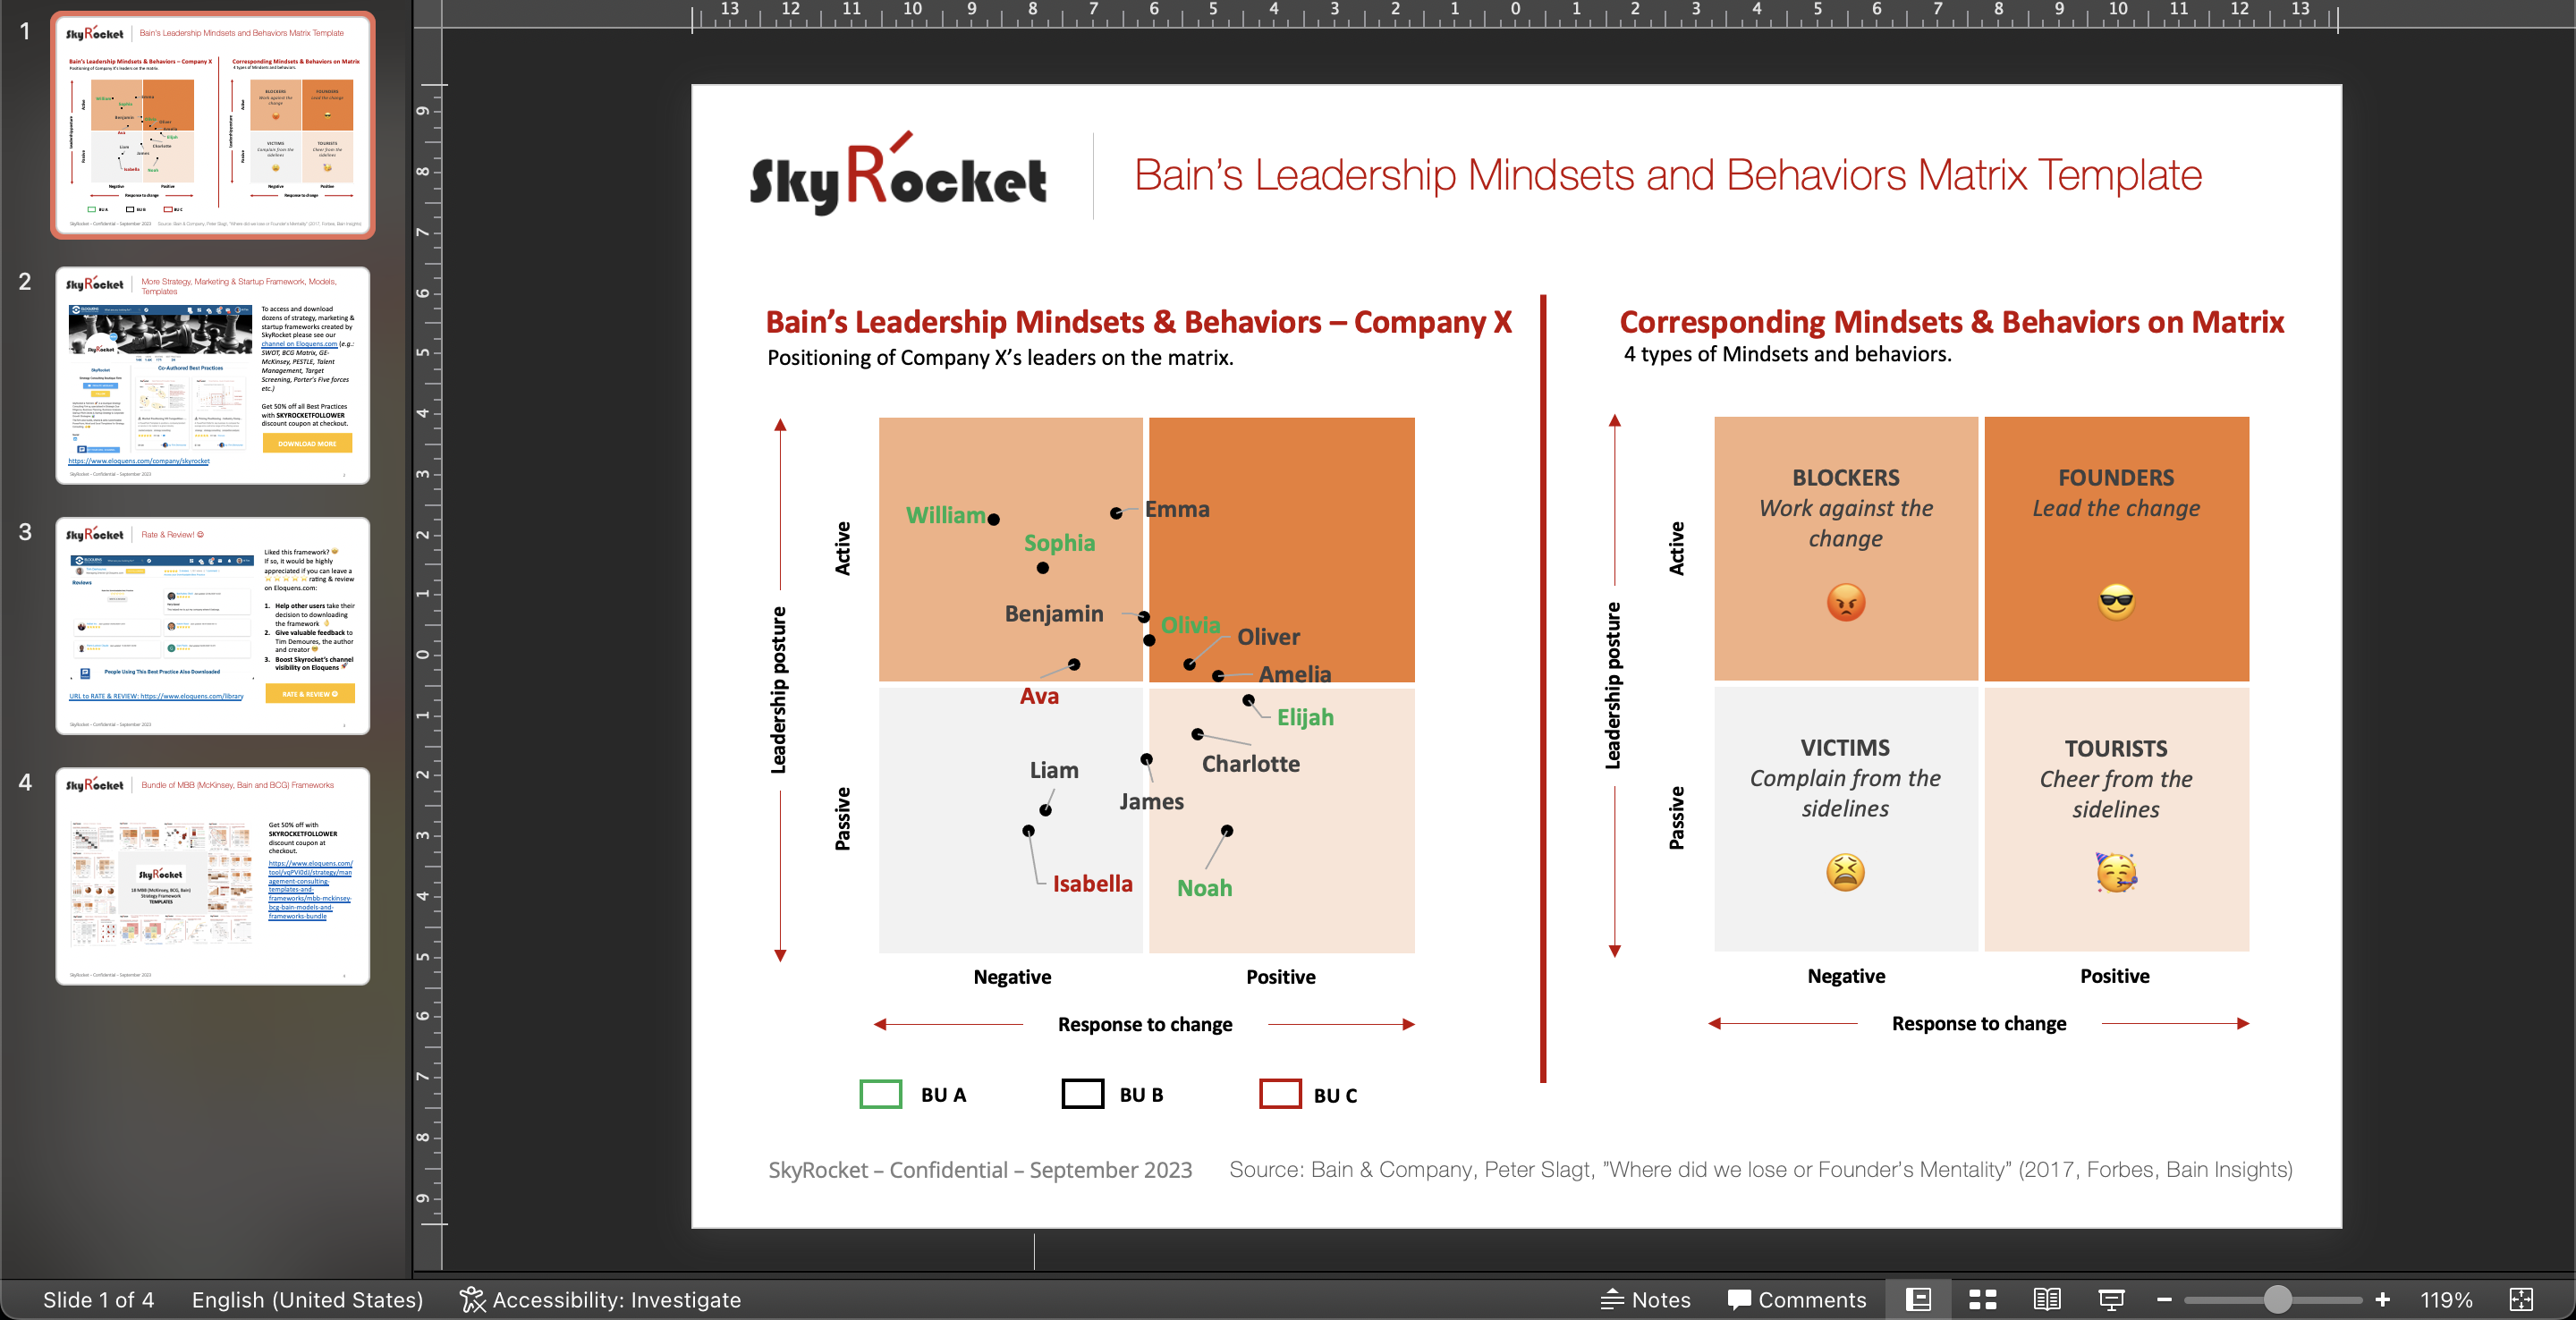Click the William label
This screenshot has height=1320, width=2576.
945,515
